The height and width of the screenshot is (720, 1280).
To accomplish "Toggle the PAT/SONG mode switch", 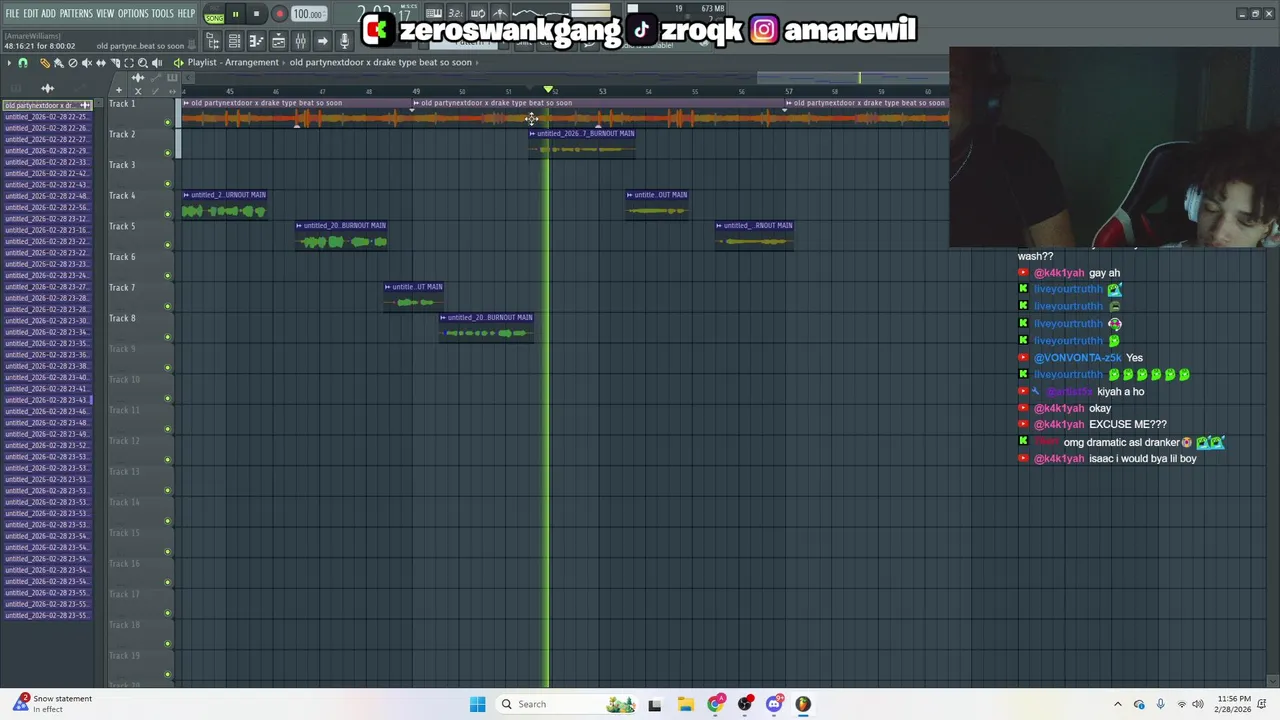I will tap(214, 15).
